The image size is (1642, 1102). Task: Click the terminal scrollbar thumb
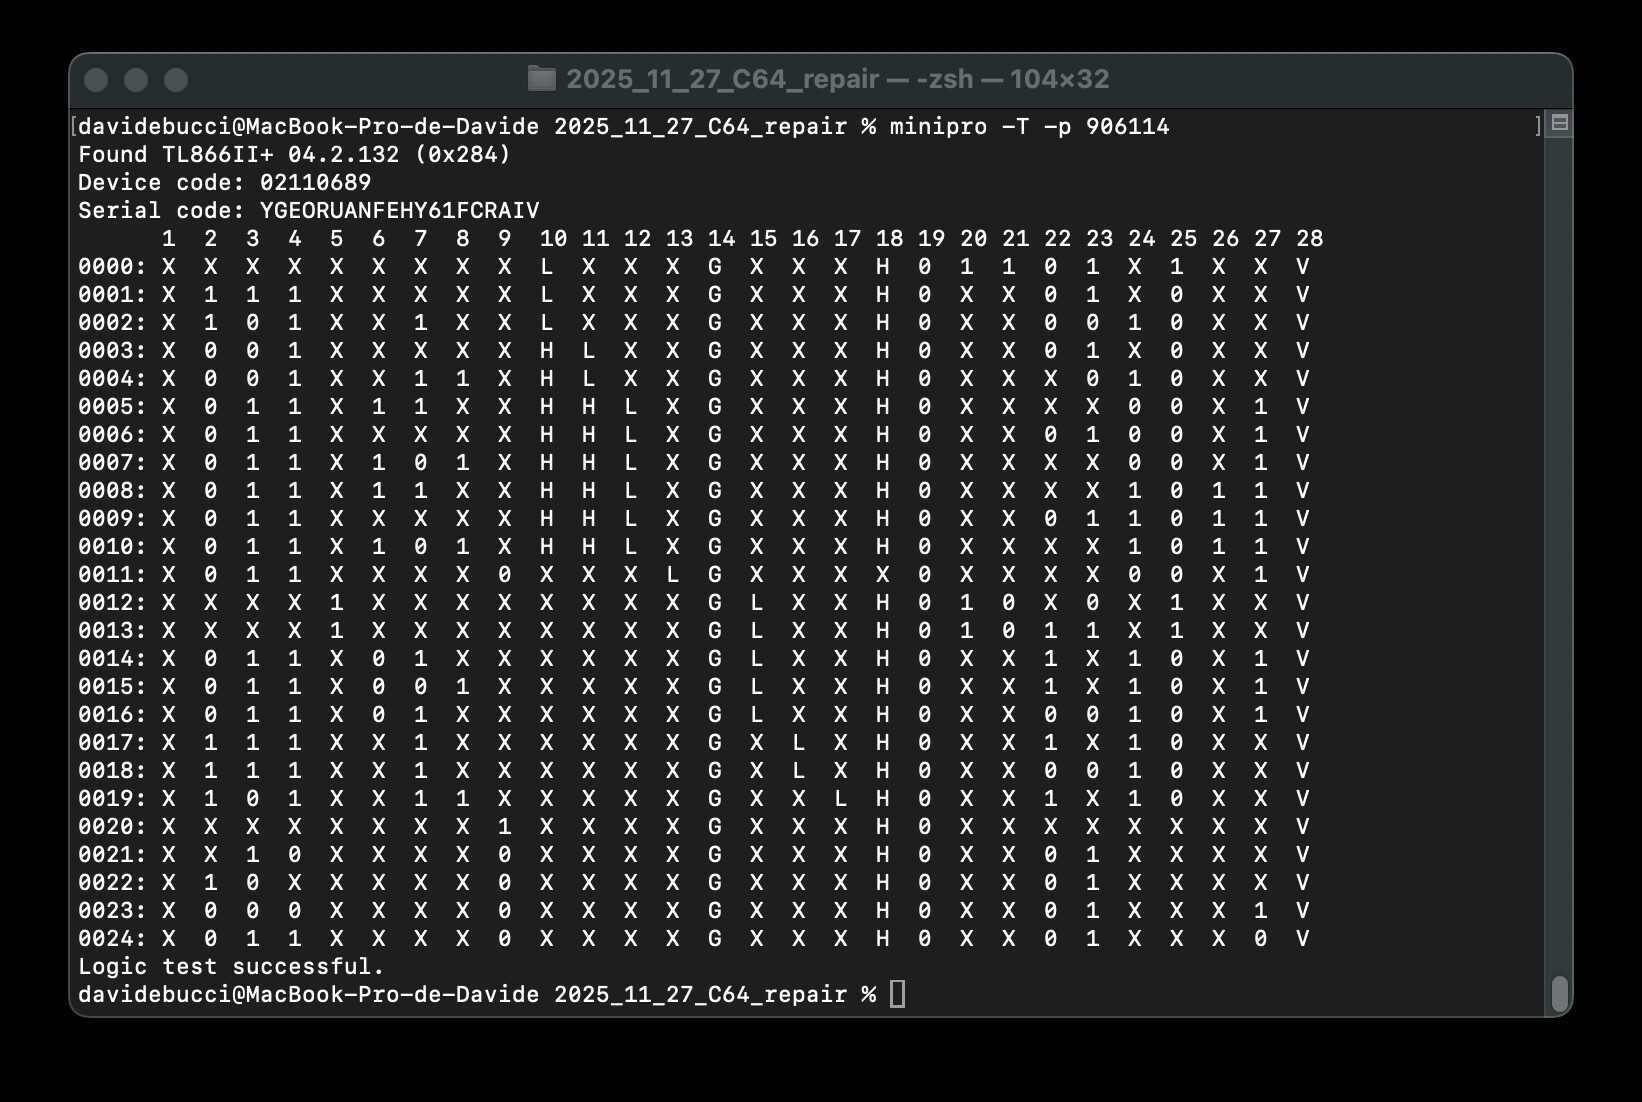[x=1558, y=993]
